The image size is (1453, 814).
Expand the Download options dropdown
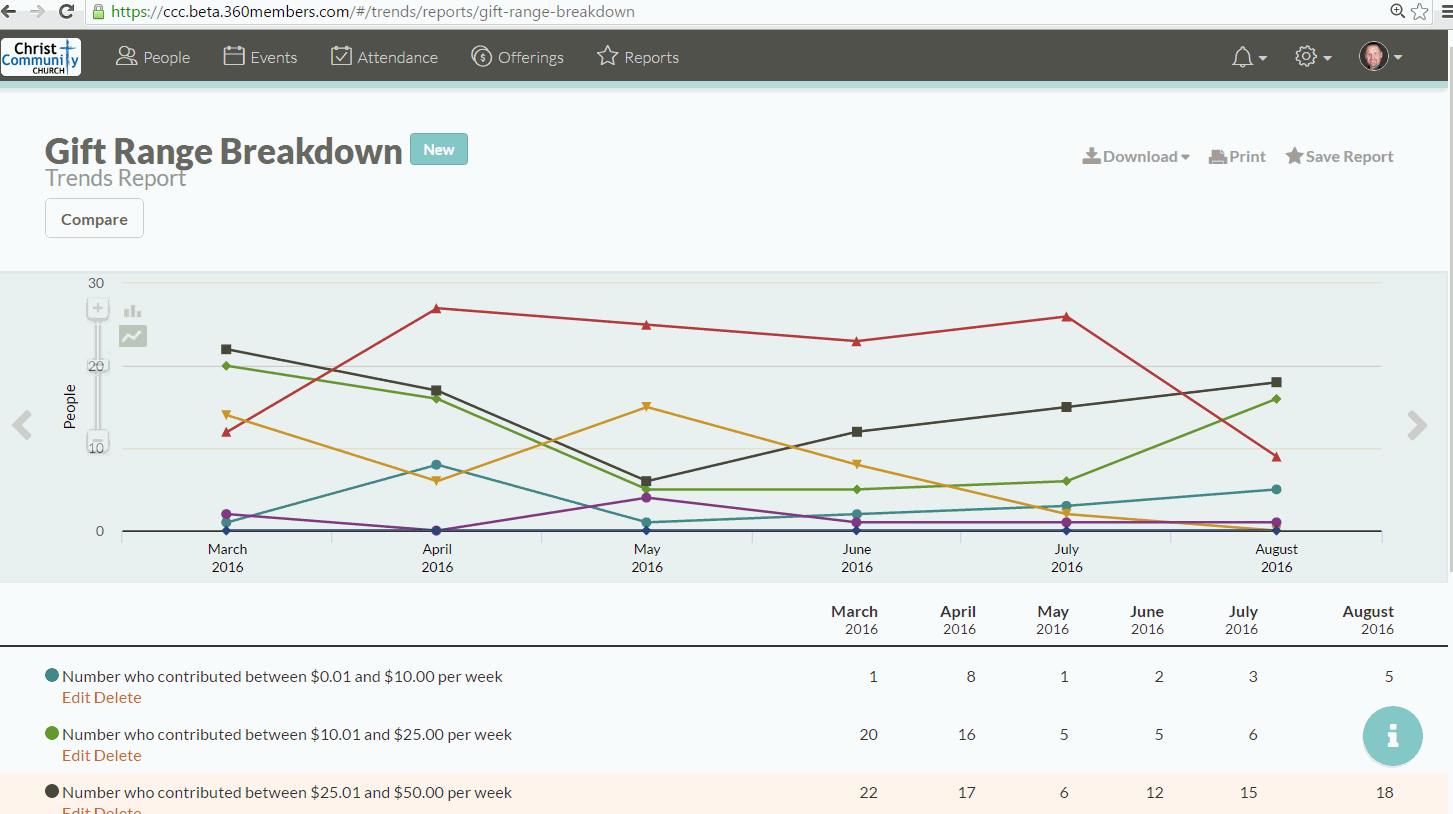click(x=1136, y=157)
